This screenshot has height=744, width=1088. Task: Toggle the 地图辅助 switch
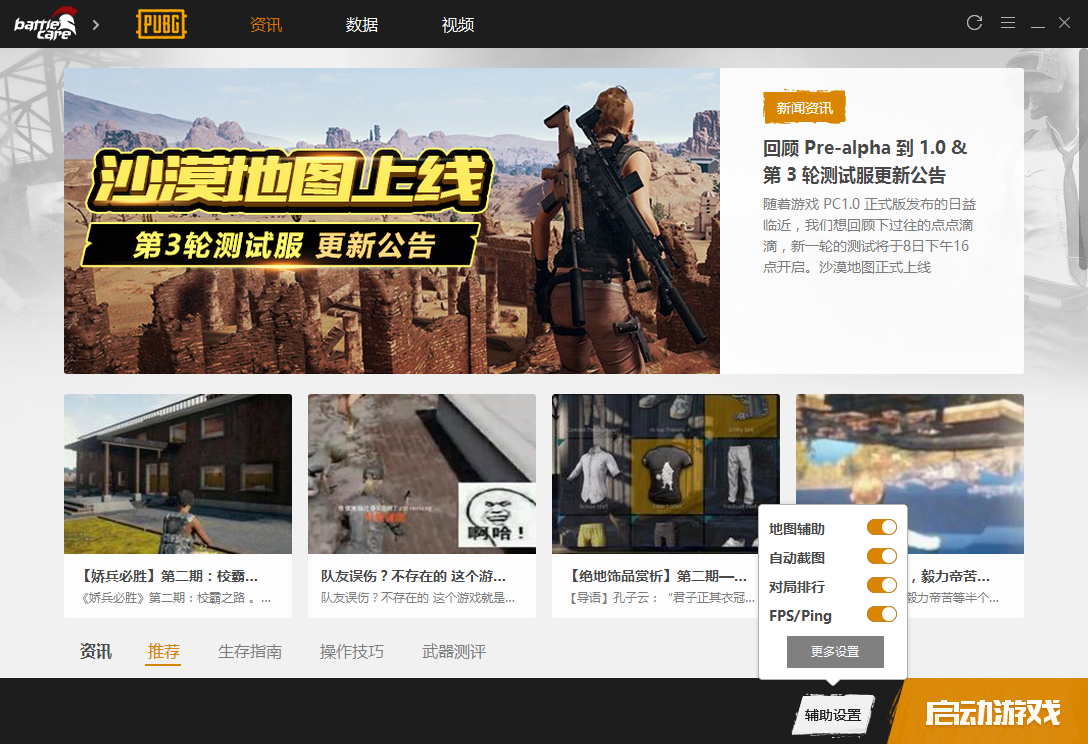tap(882, 527)
